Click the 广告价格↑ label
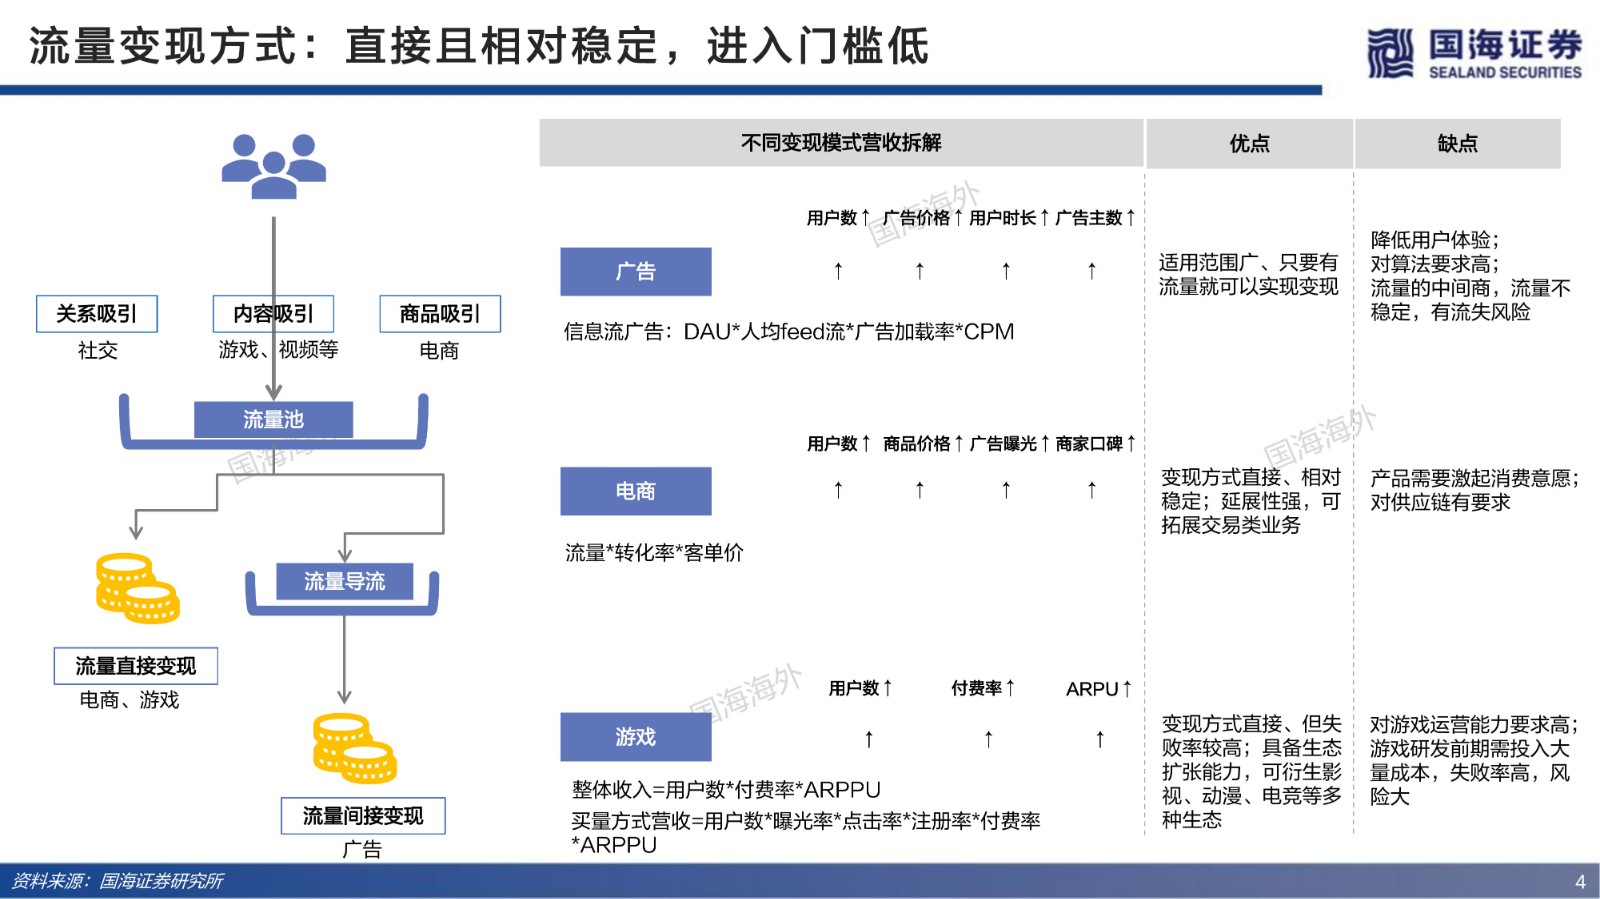This screenshot has height=899, width=1600. [x=923, y=218]
